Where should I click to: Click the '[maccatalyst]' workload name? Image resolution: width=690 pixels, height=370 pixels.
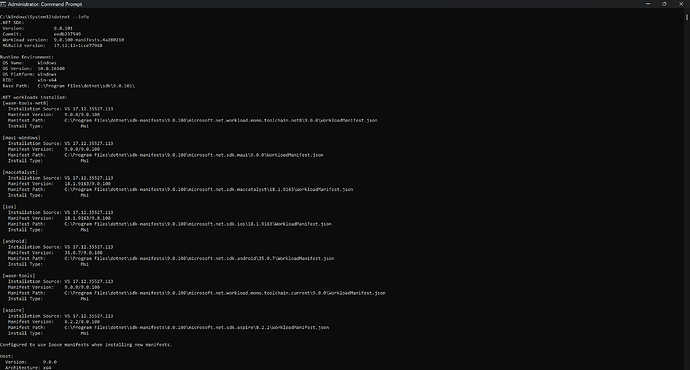(20, 172)
